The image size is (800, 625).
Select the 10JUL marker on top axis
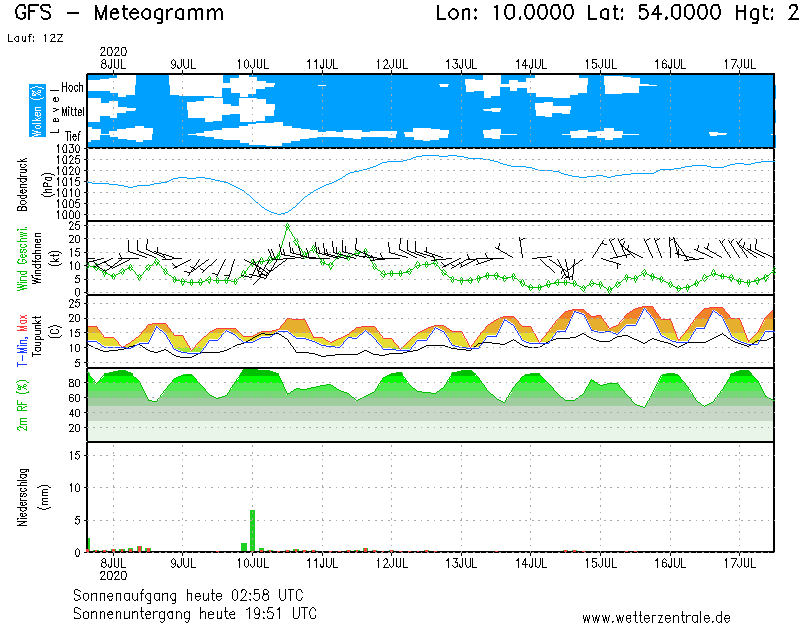point(252,64)
